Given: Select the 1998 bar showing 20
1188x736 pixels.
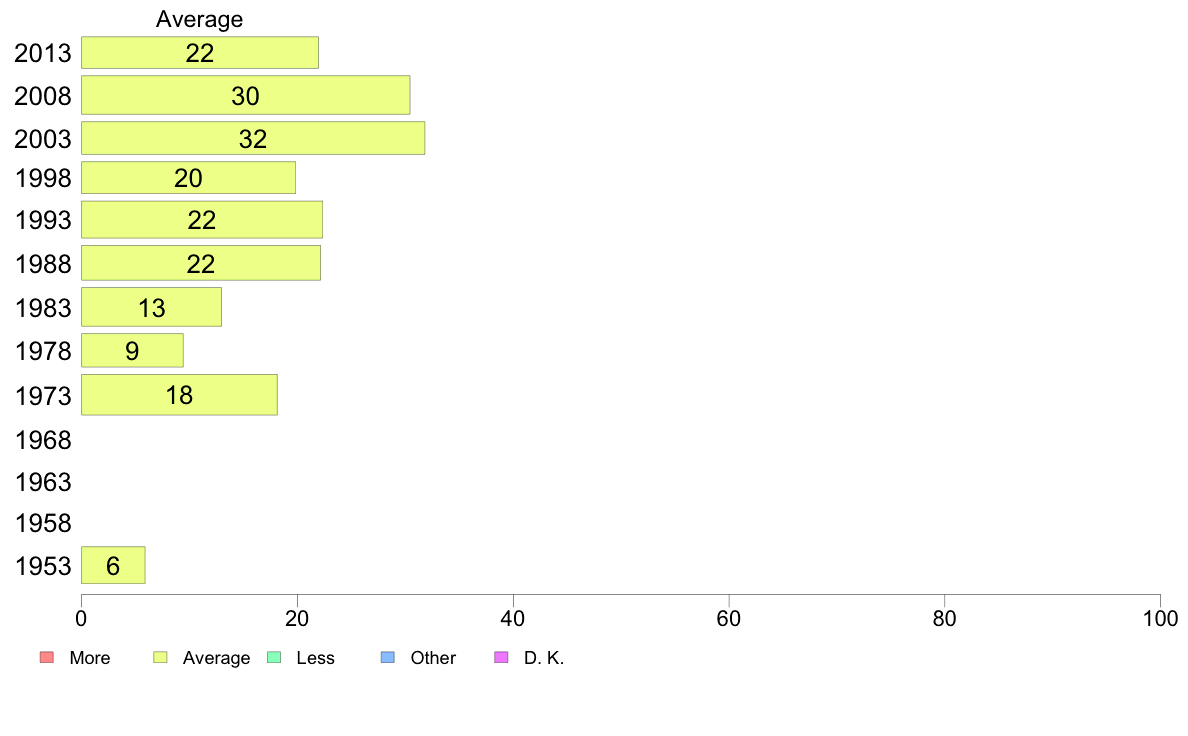Looking at the screenshot, I should click(x=189, y=178).
